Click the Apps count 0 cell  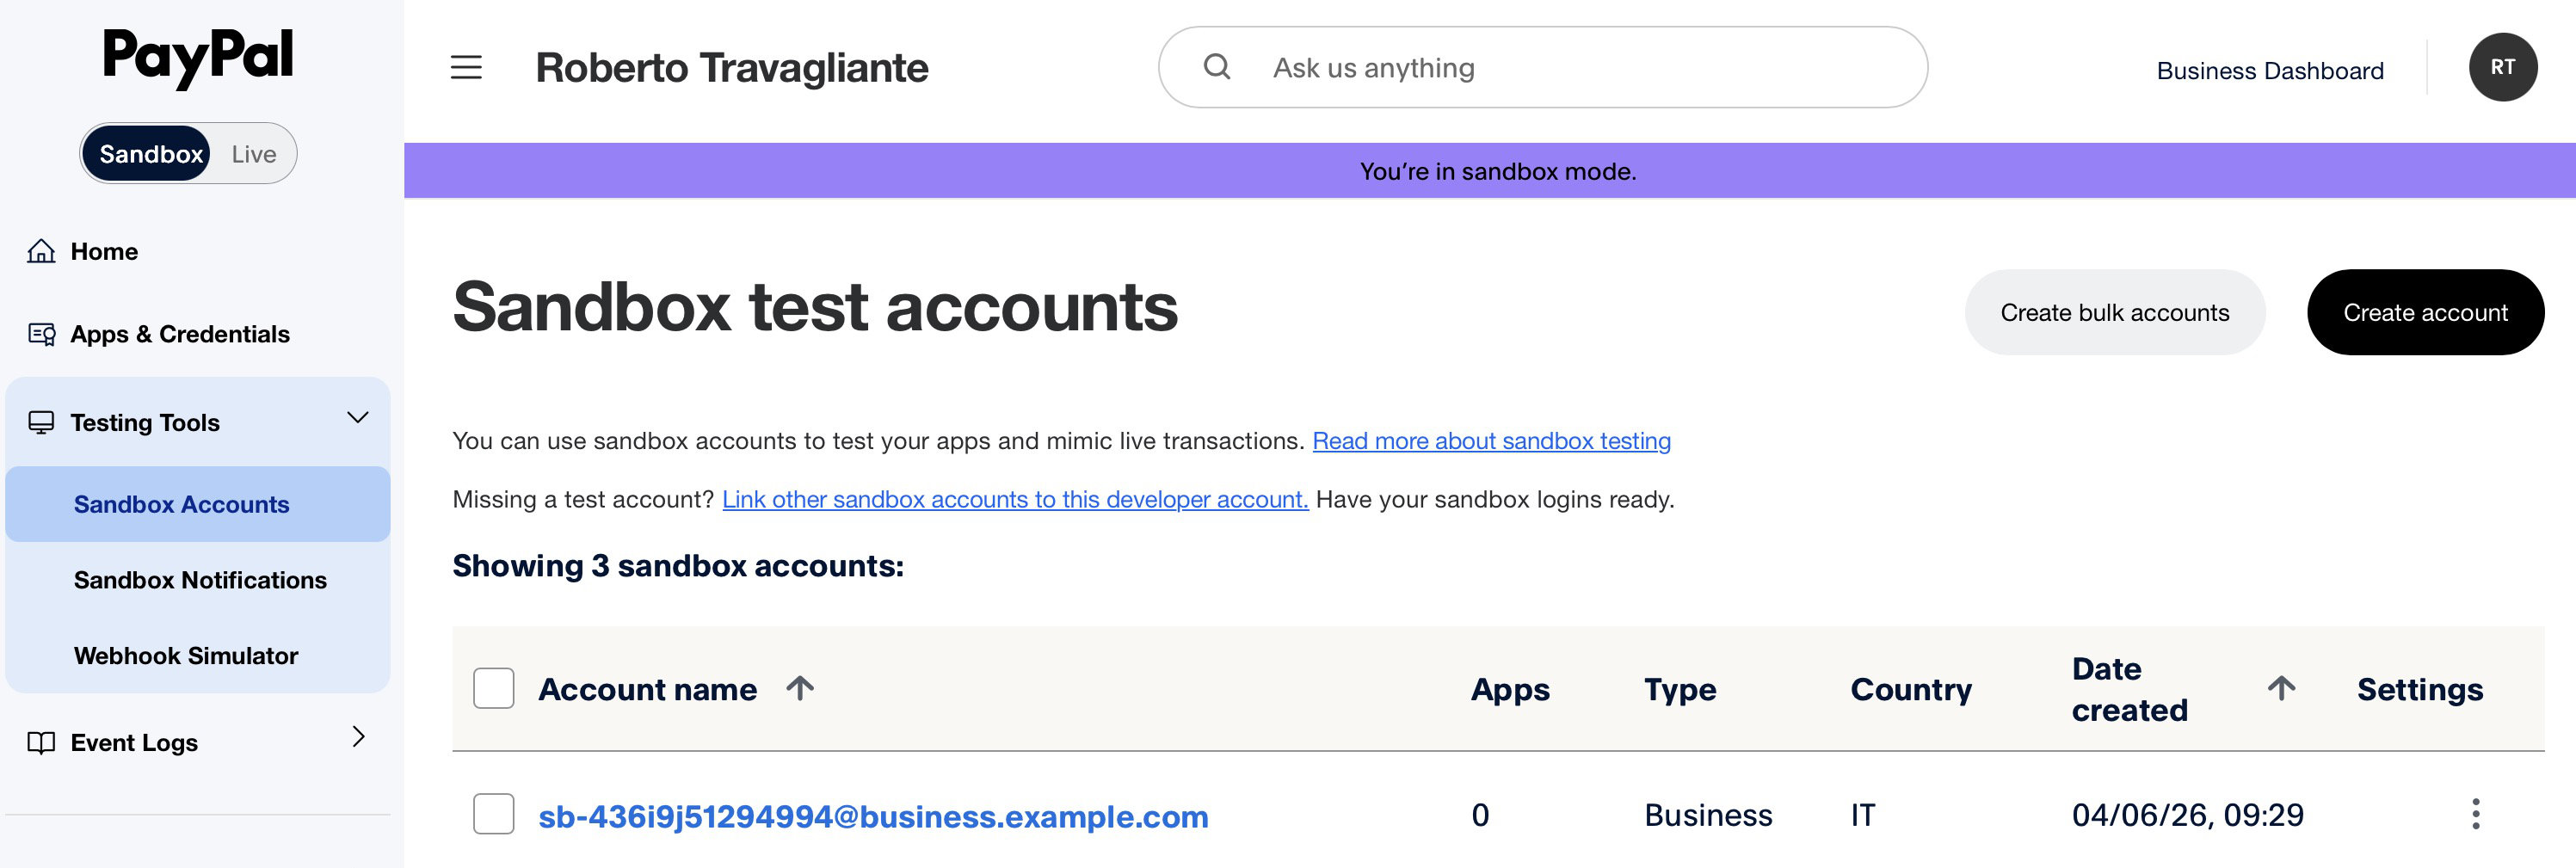tap(1480, 815)
